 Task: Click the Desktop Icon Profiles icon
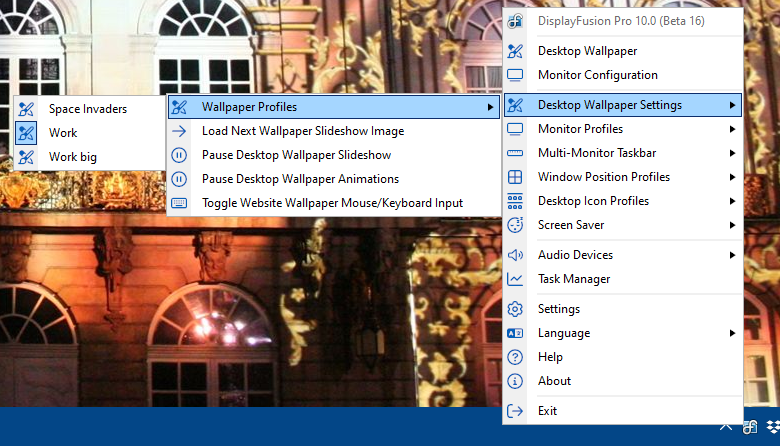tap(515, 201)
